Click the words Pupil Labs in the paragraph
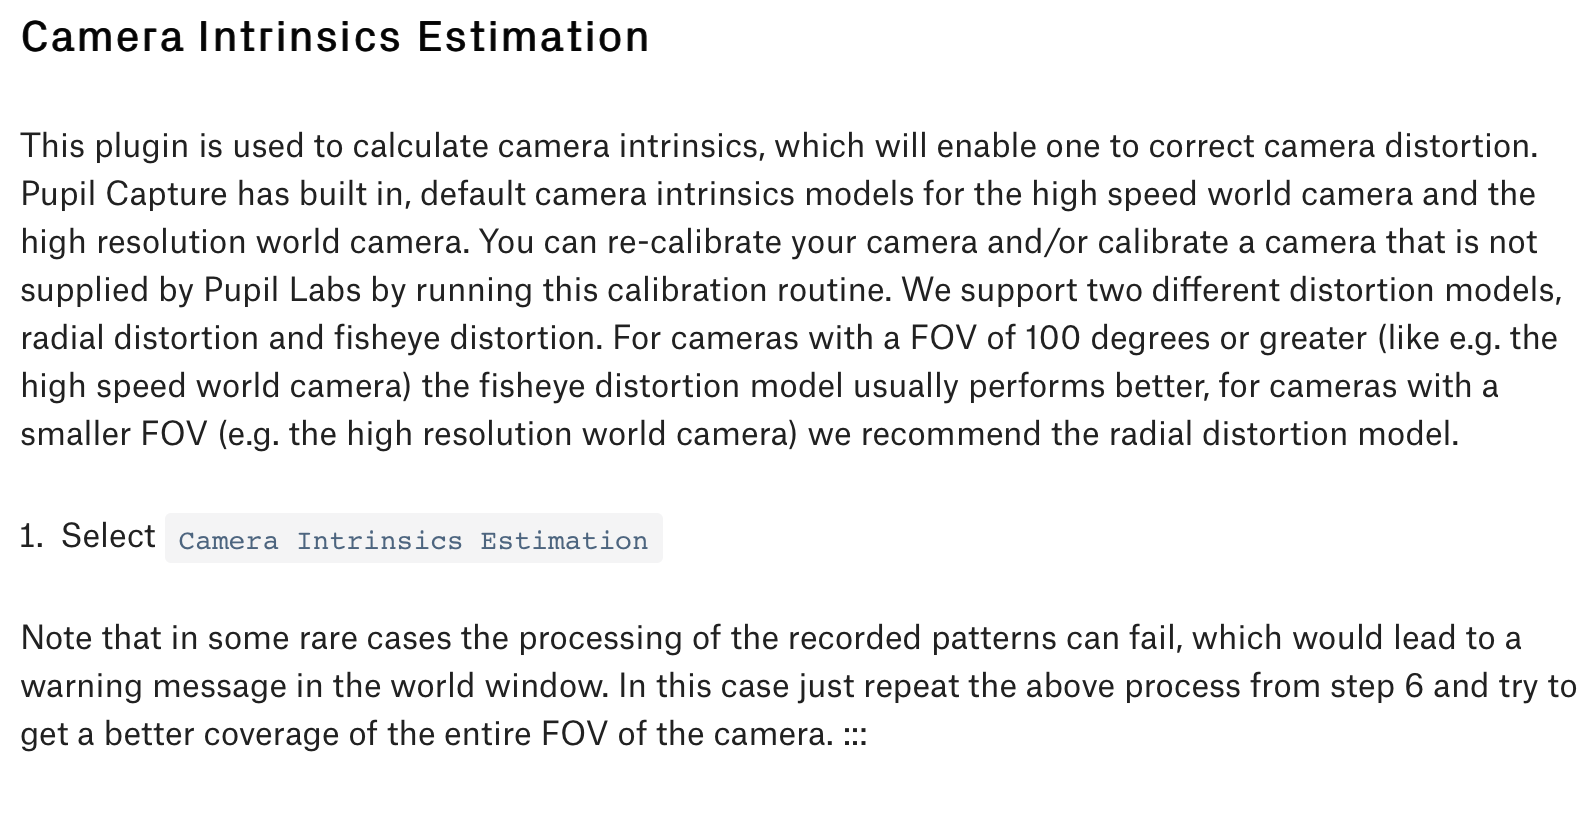 click(x=282, y=290)
